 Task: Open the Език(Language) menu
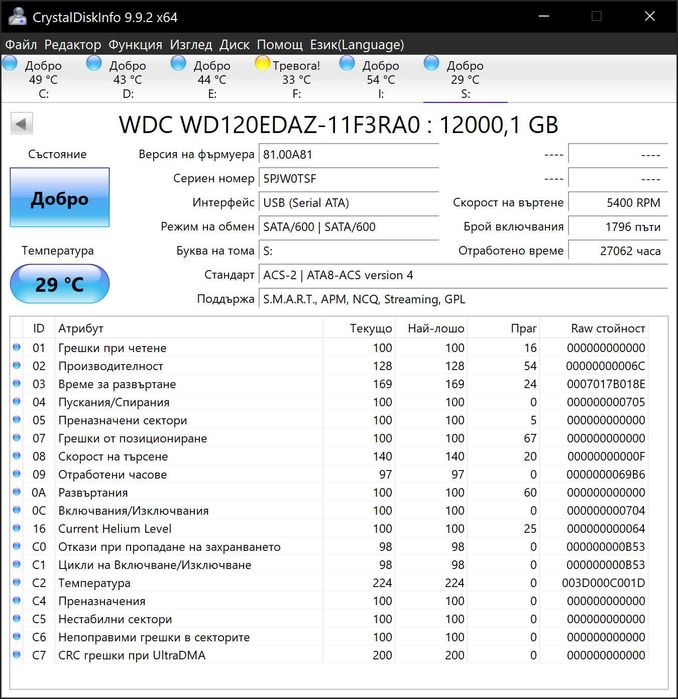pyautogui.click(x=357, y=45)
